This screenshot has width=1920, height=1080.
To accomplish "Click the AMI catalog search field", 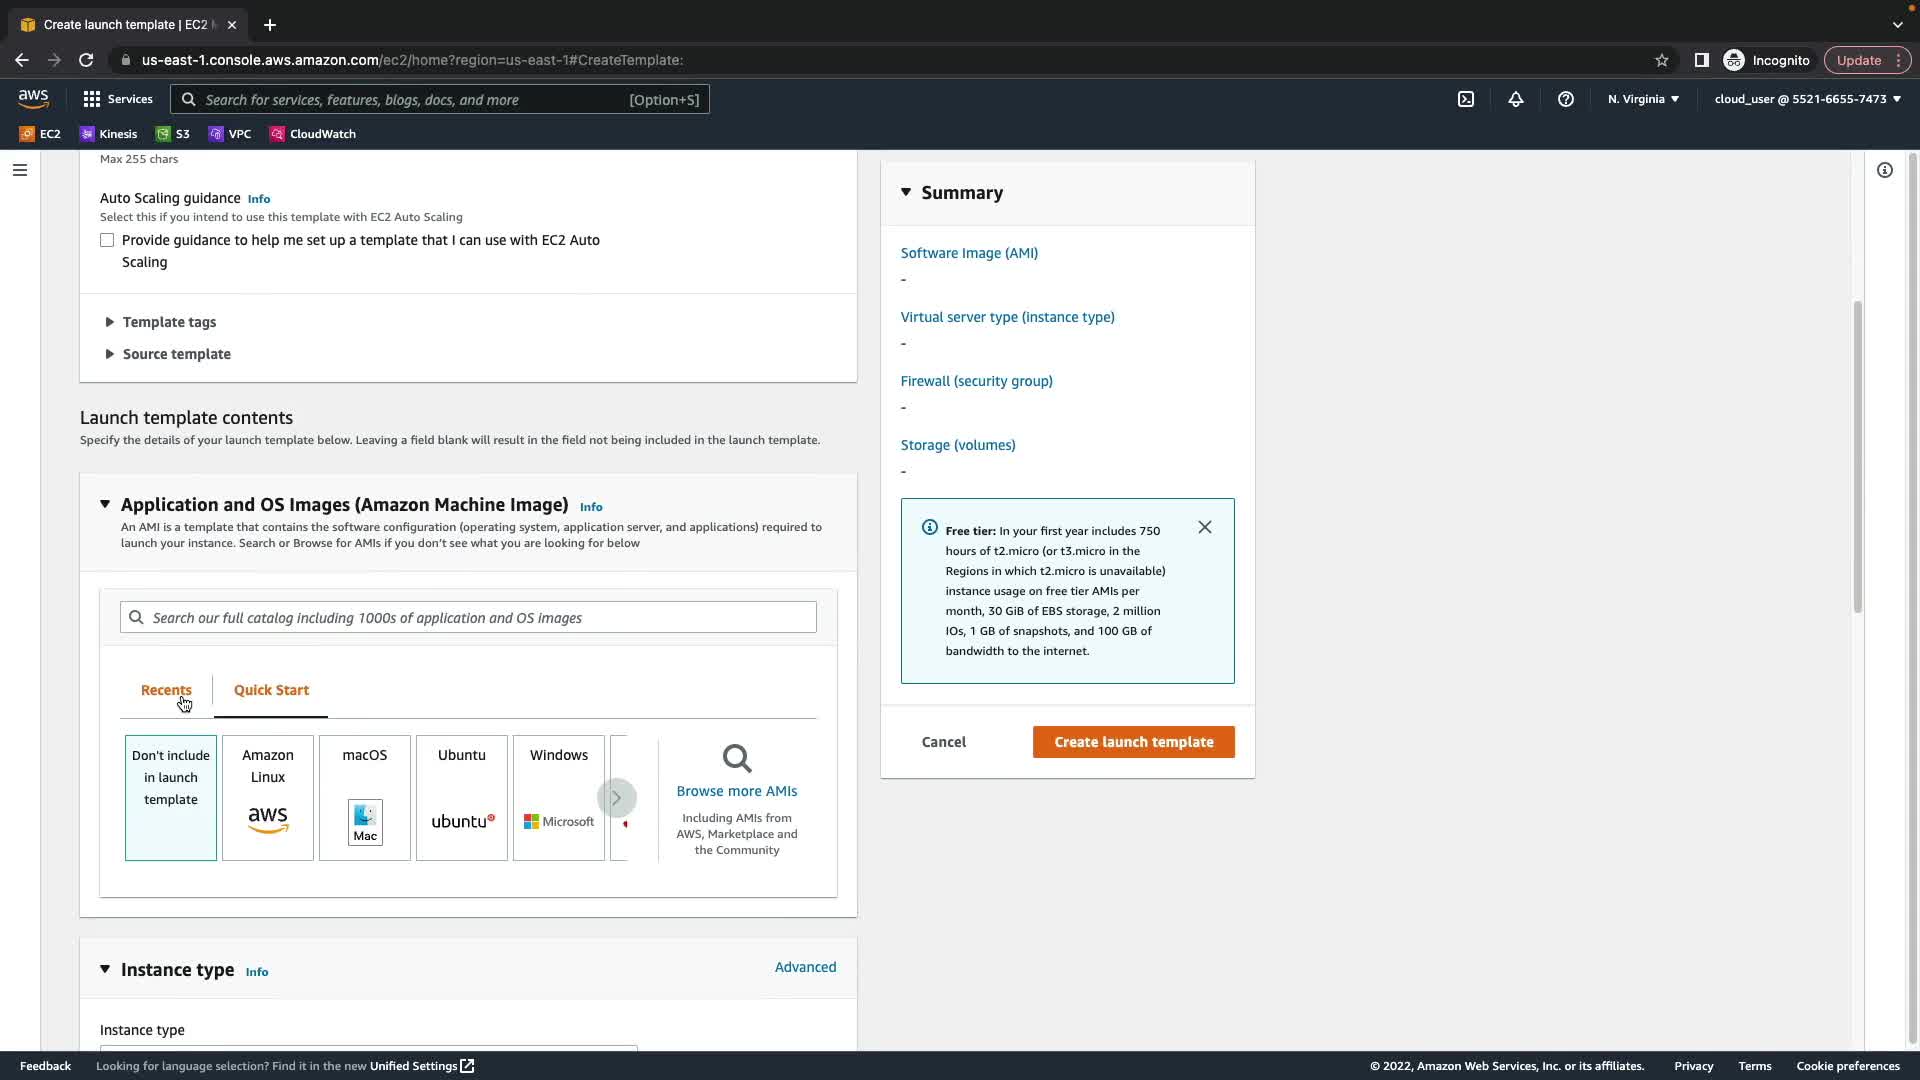I will (x=468, y=618).
